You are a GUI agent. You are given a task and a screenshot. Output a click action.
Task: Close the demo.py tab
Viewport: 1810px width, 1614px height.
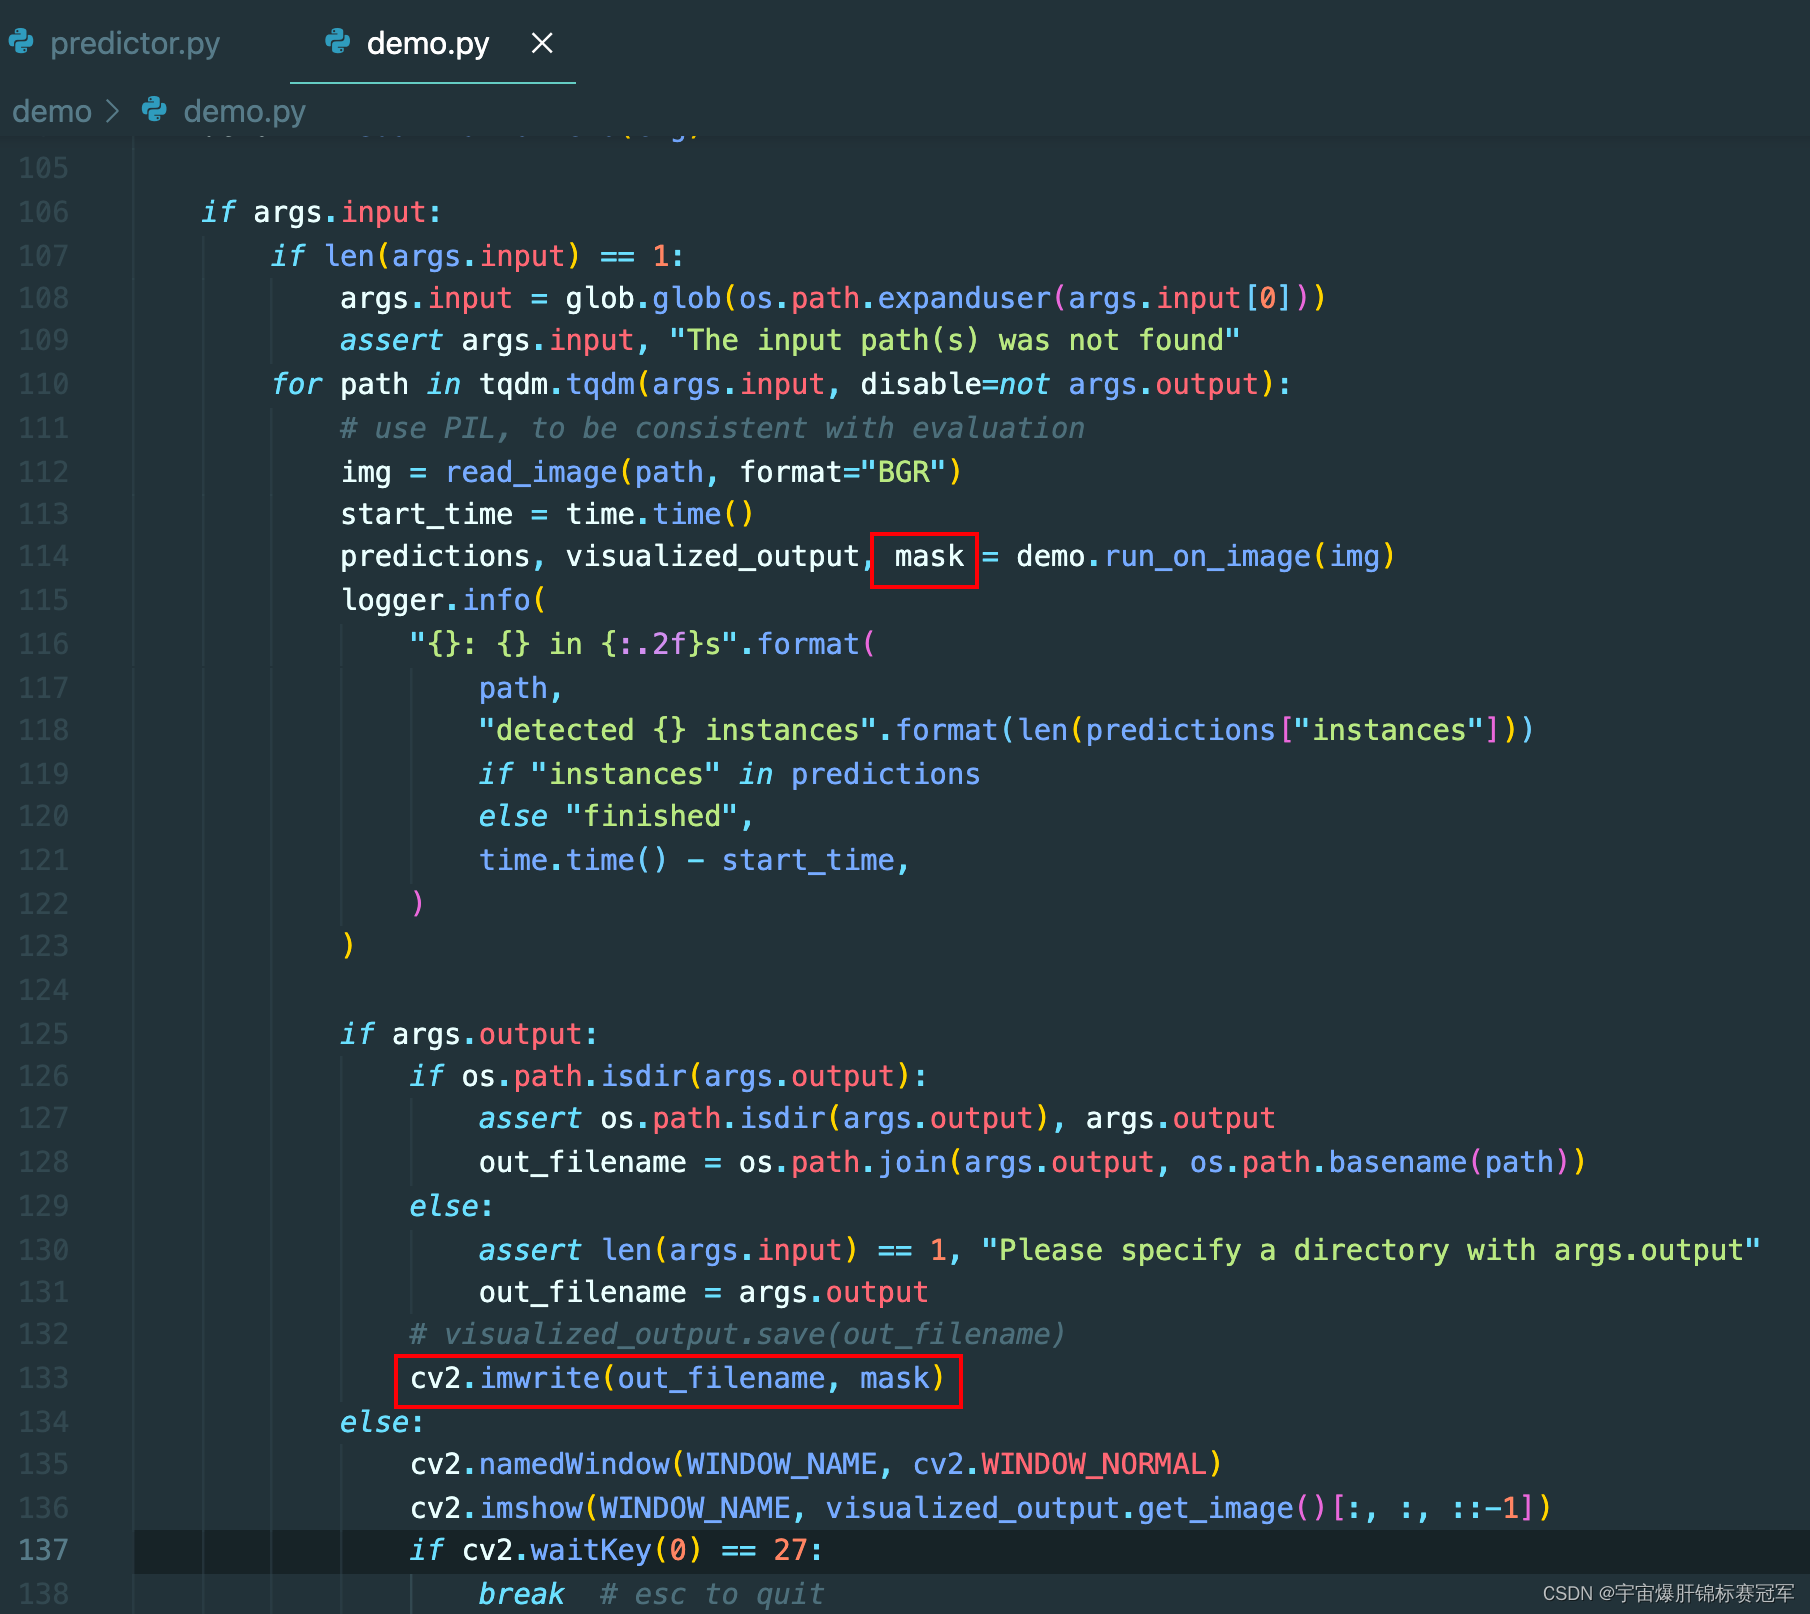click(542, 43)
